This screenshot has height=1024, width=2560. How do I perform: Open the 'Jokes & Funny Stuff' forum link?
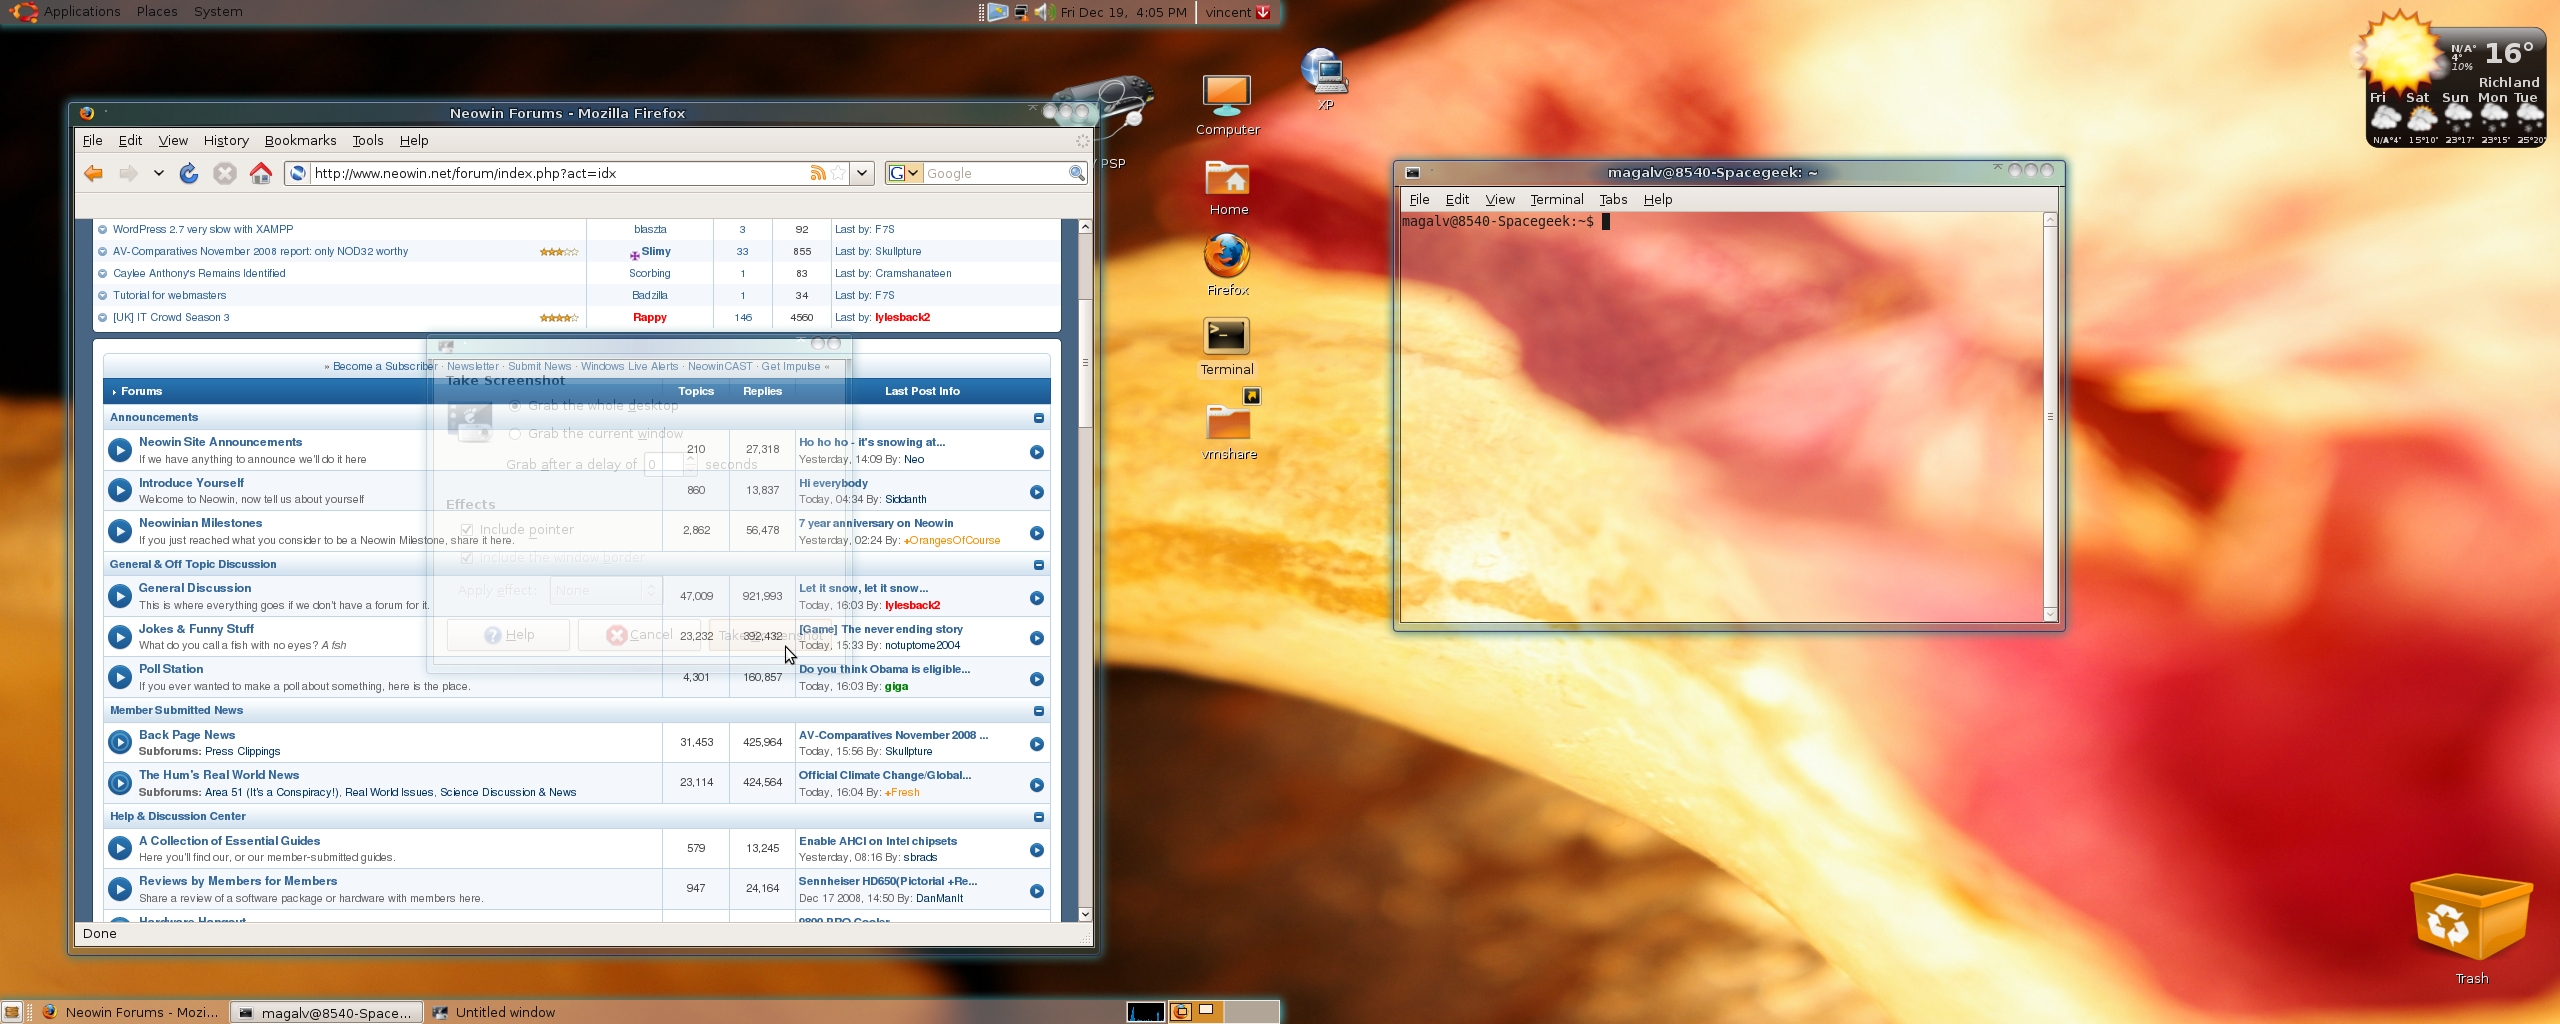click(196, 629)
